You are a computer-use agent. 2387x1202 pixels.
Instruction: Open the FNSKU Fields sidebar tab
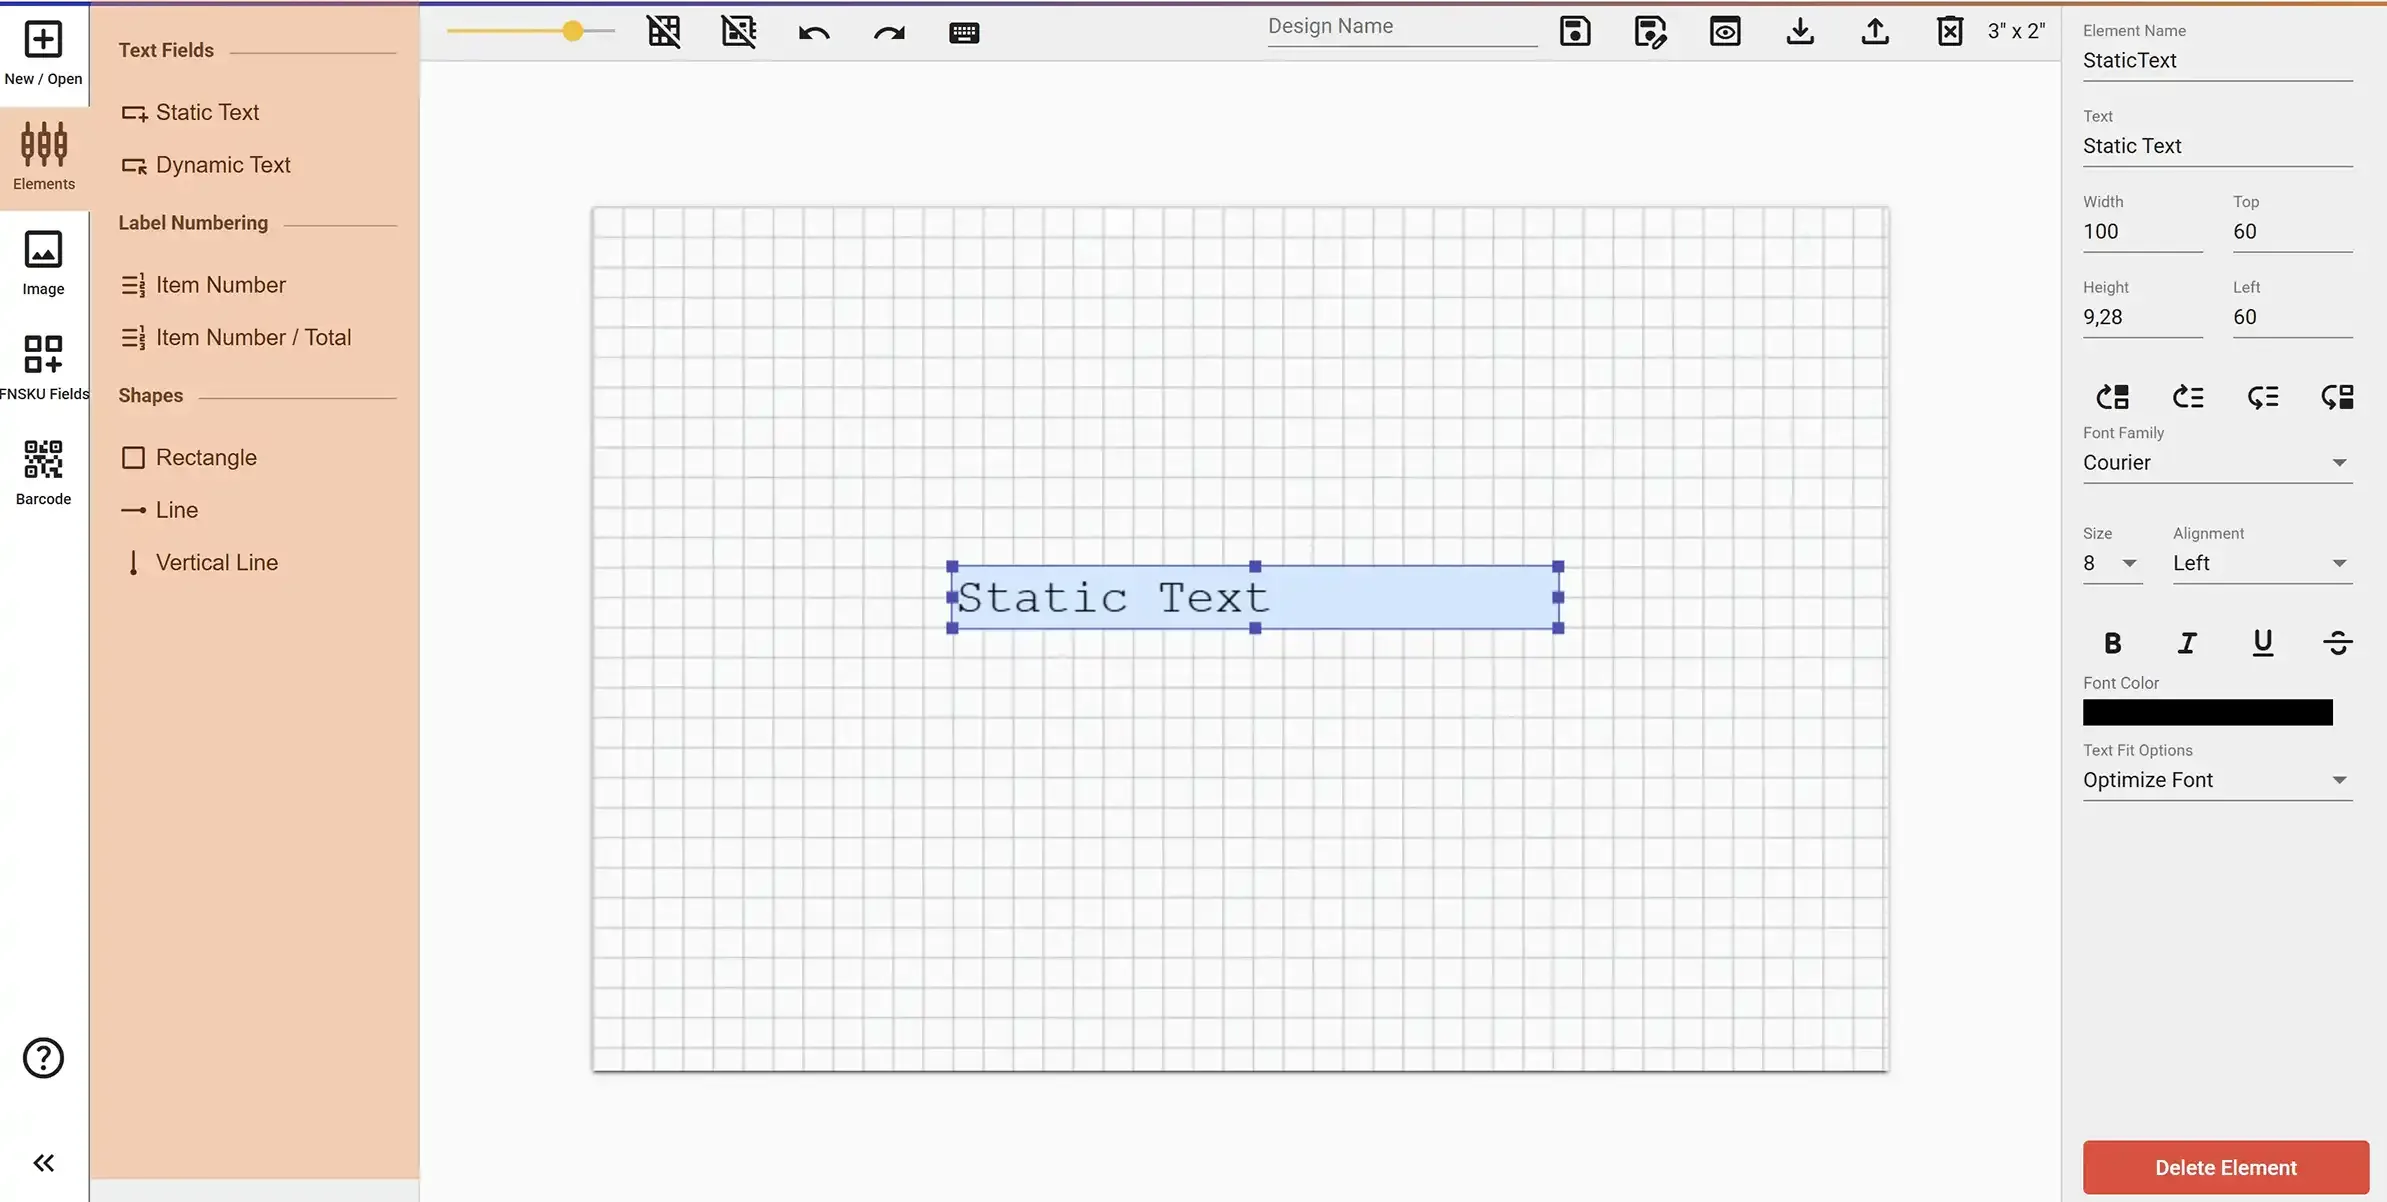(x=43, y=368)
